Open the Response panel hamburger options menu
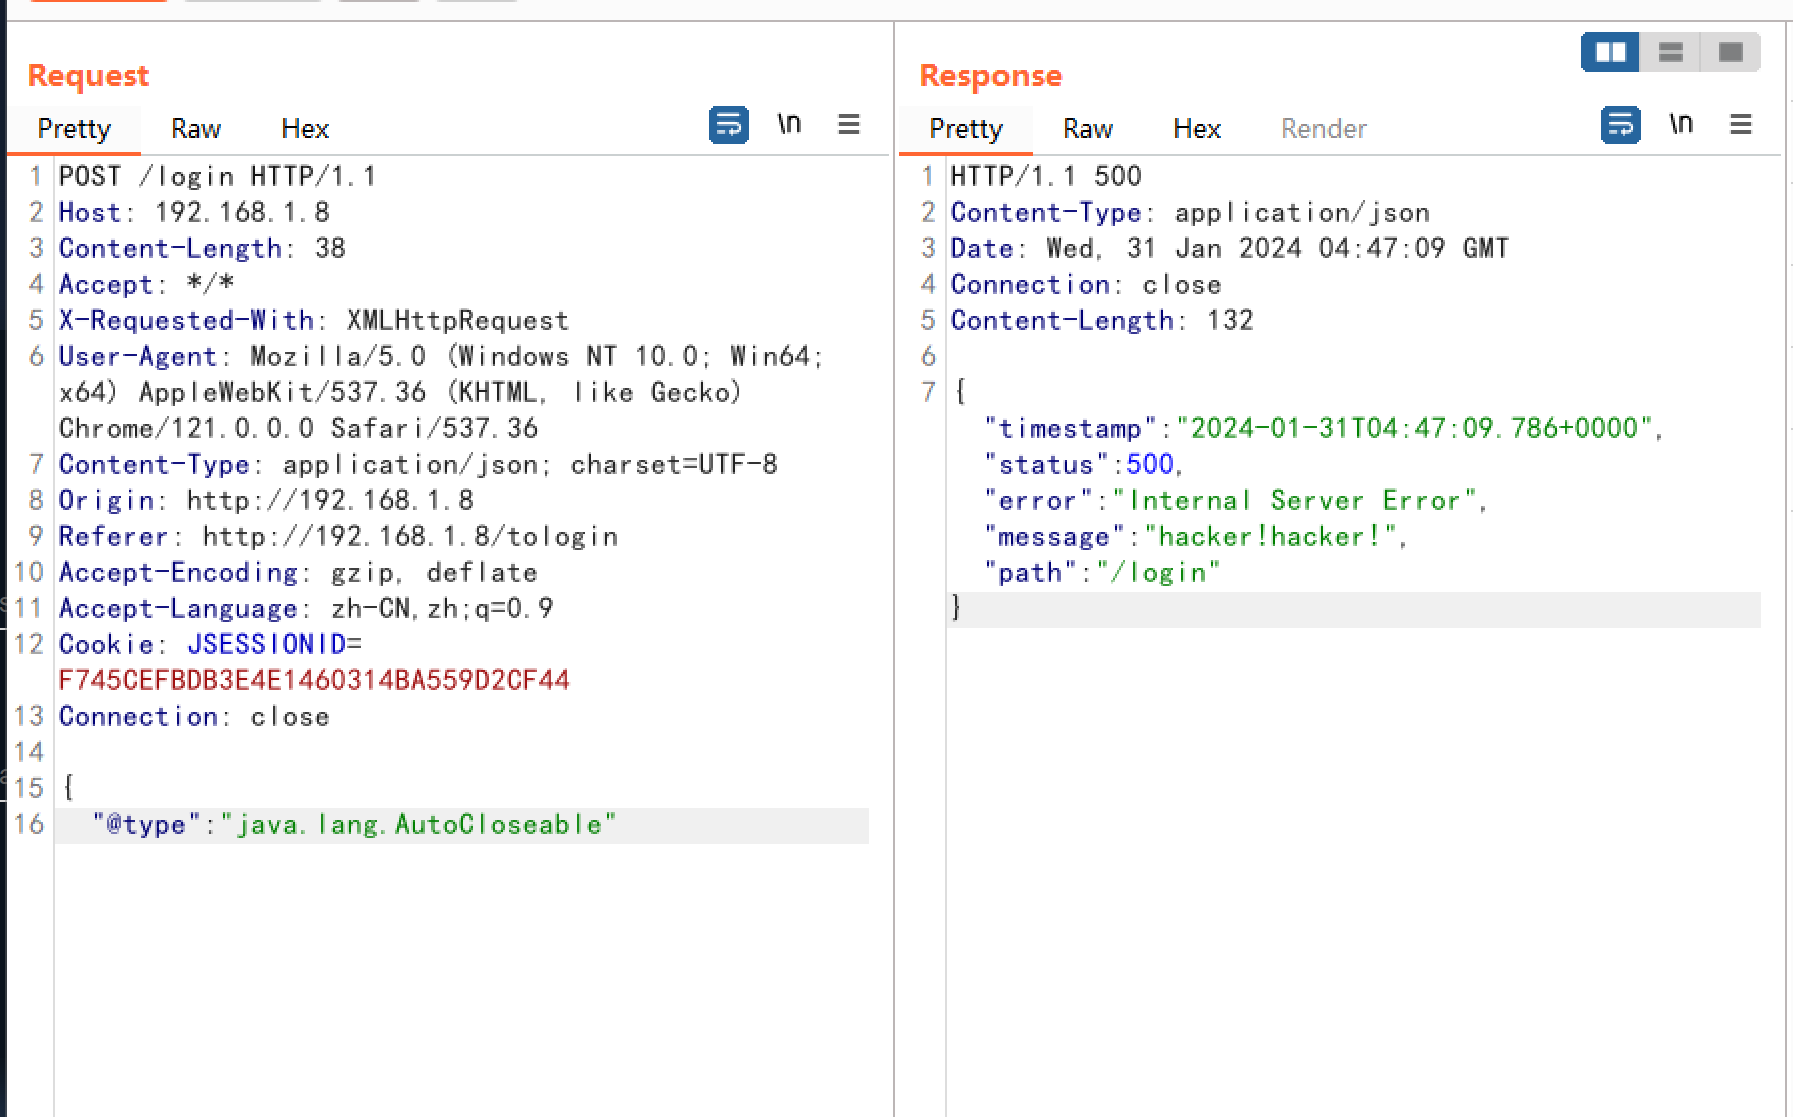 click(1740, 124)
